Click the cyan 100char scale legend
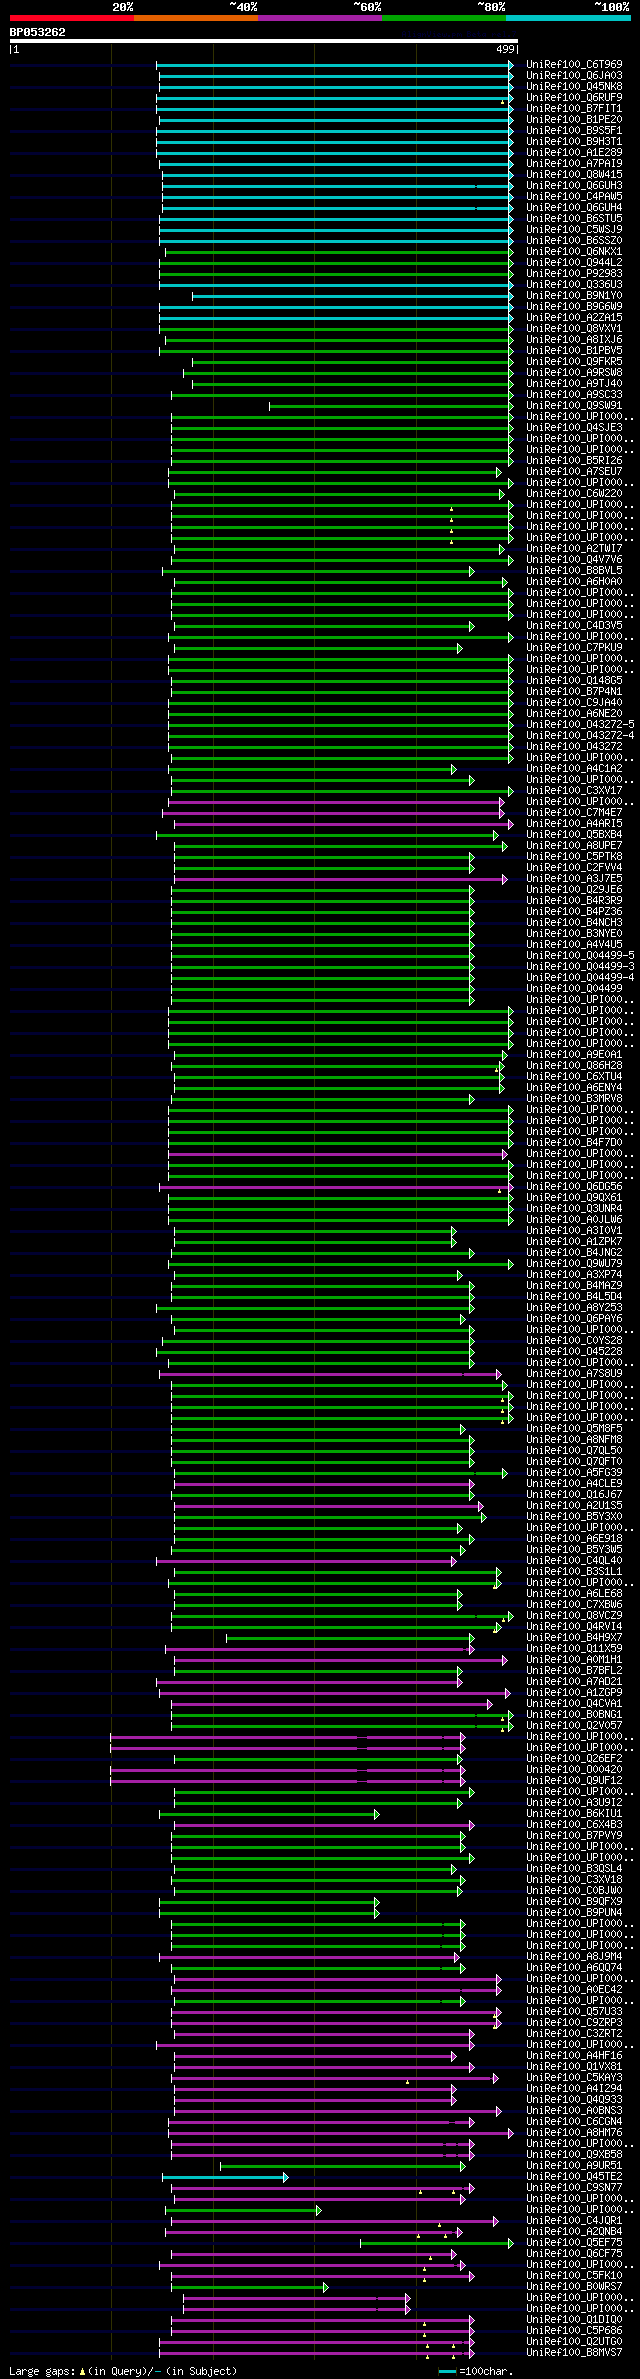Screen dimensions: 640x2379 pos(476,2371)
